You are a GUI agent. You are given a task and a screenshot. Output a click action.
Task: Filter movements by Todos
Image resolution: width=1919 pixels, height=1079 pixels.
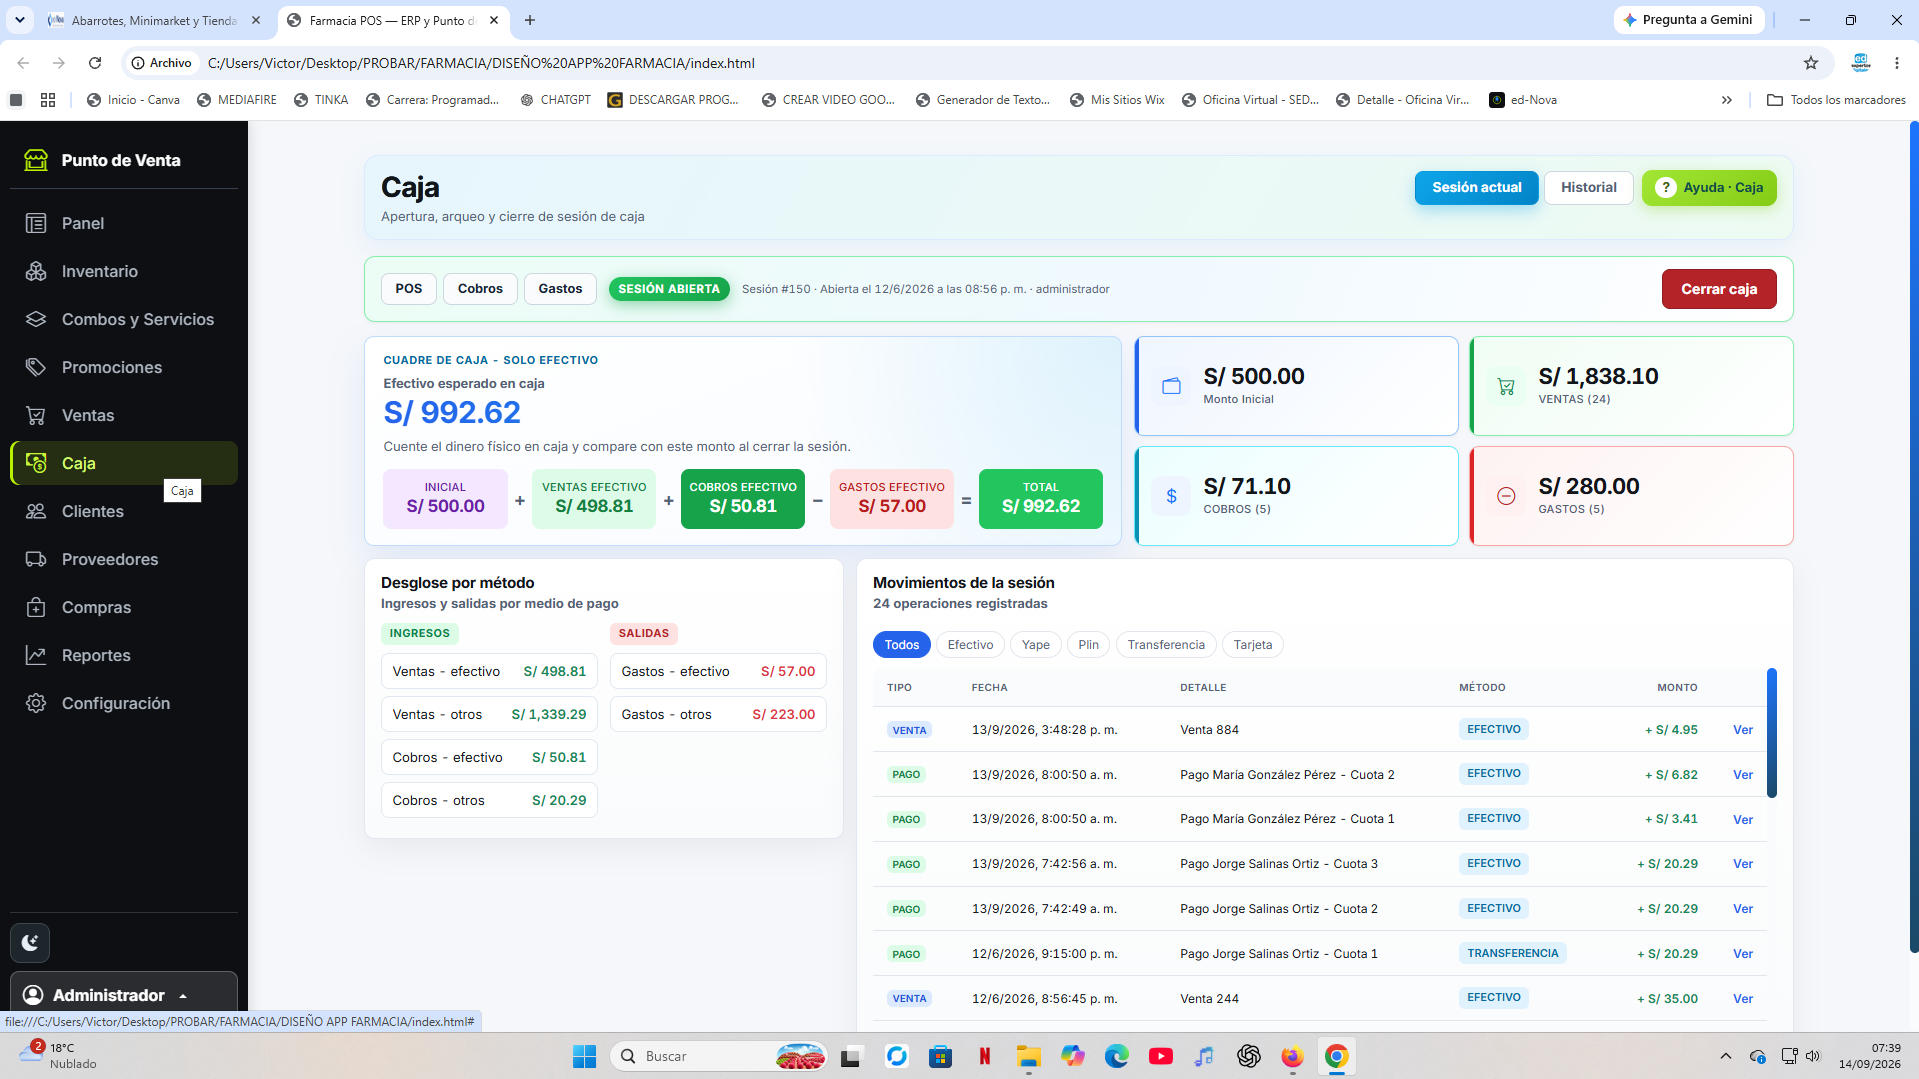tap(901, 645)
